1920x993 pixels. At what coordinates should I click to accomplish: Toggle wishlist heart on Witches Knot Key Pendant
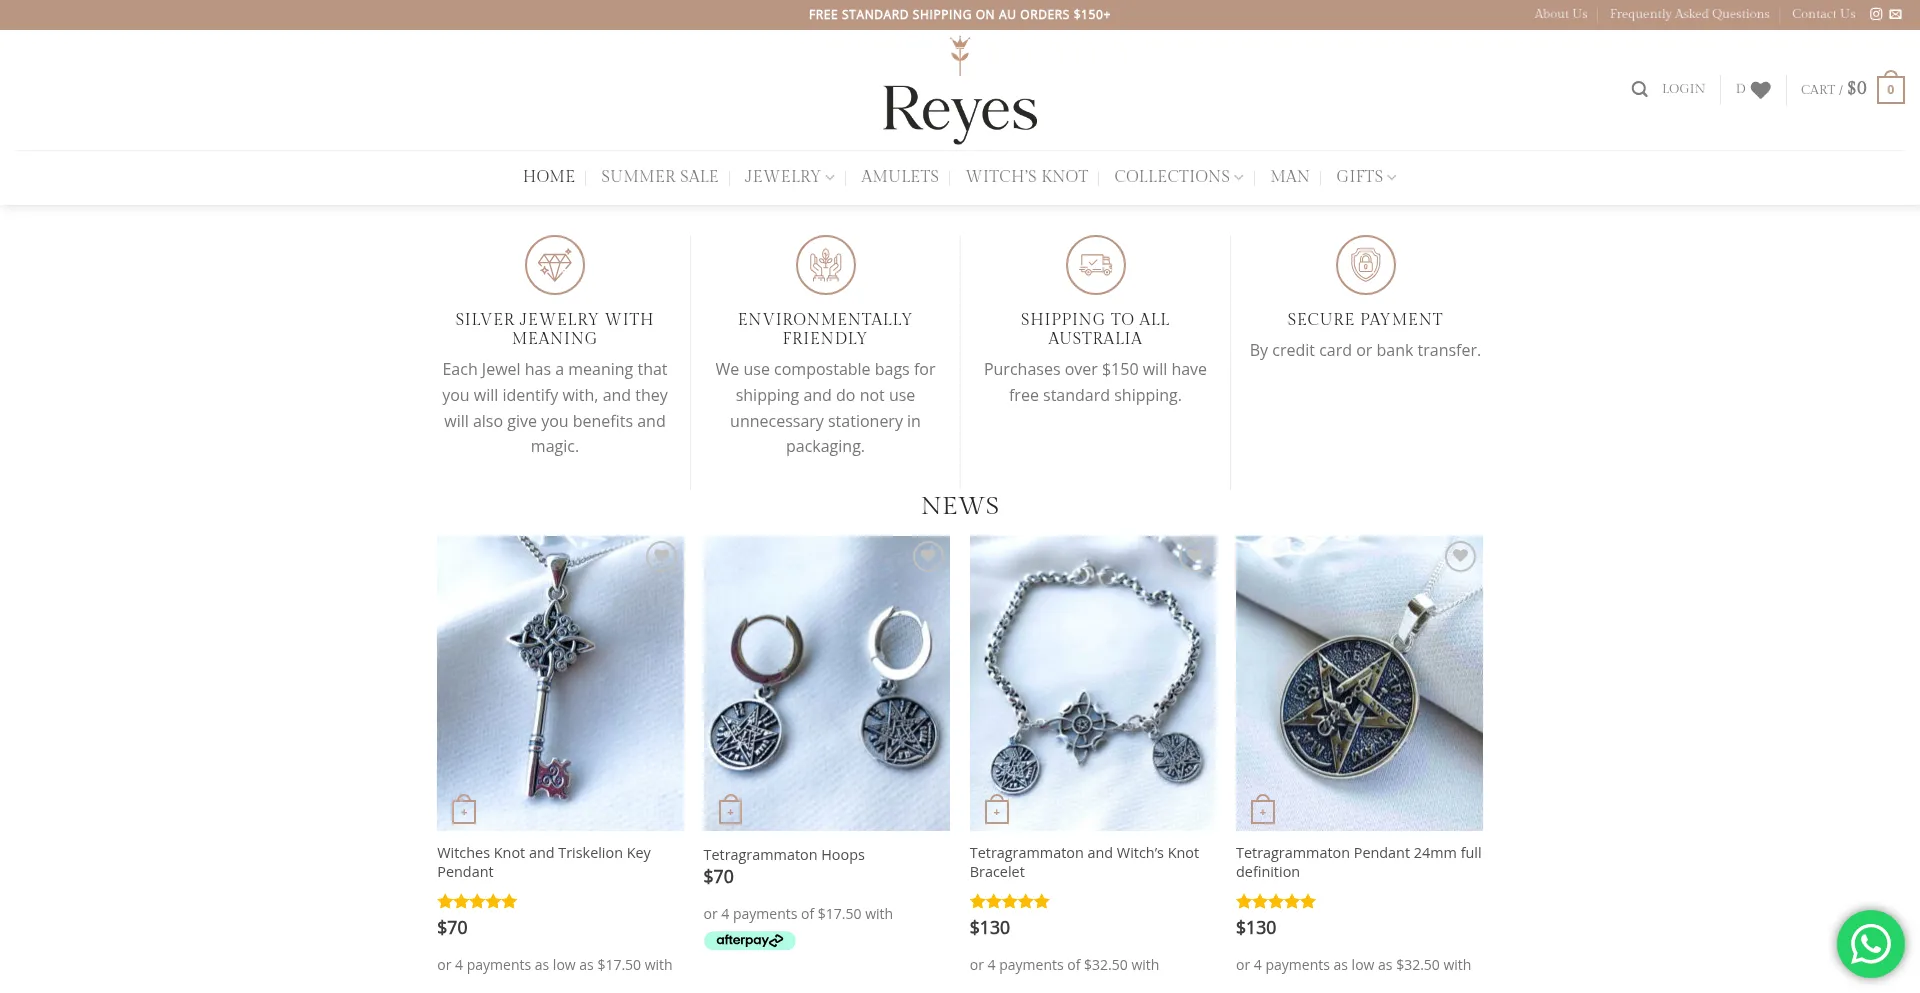point(661,556)
